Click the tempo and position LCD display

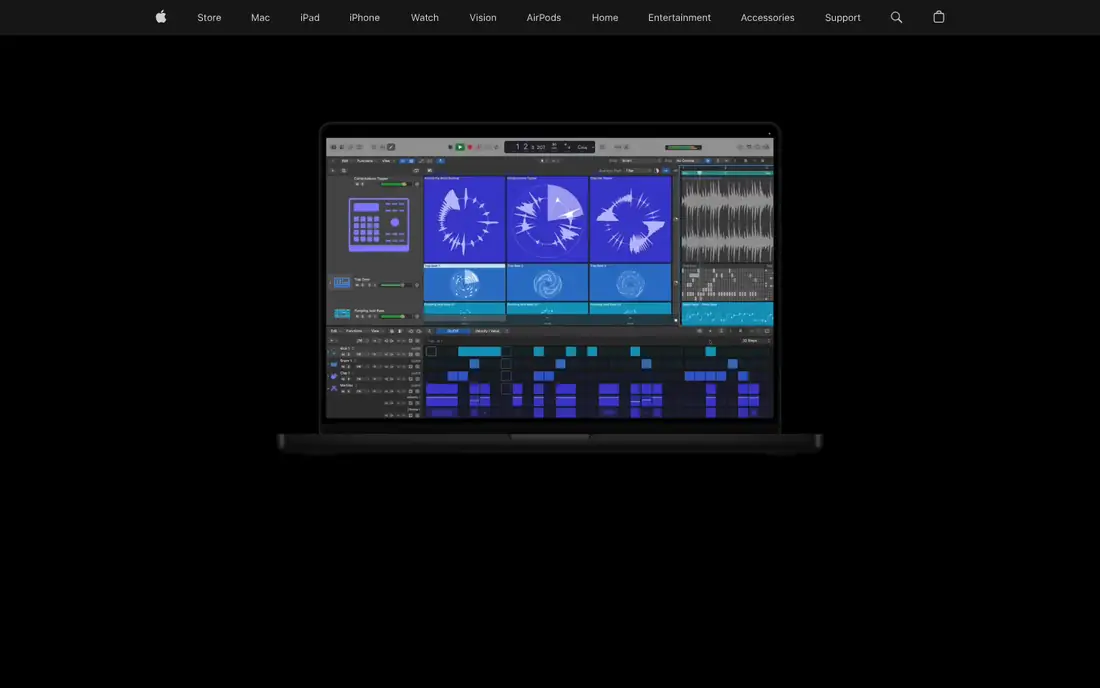(x=549, y=147)
